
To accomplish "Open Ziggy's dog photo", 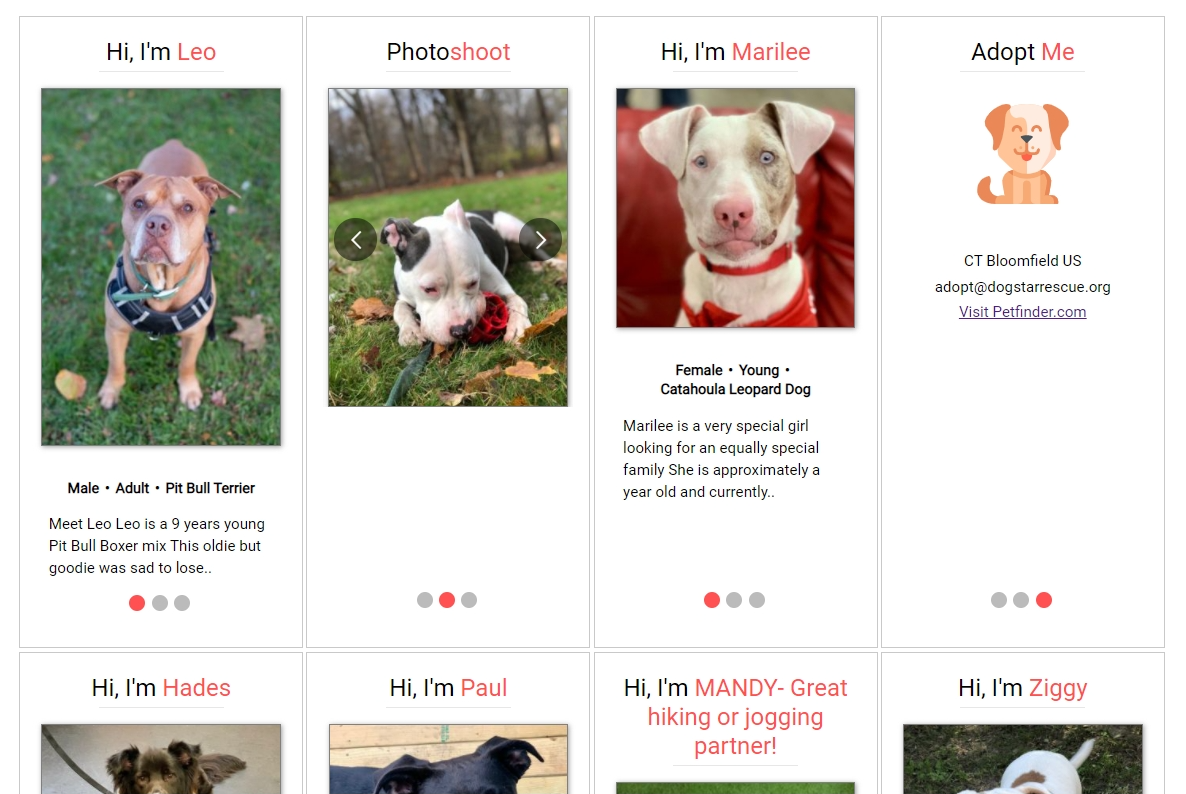I will pyautogui.click(x=1023, y=759).
